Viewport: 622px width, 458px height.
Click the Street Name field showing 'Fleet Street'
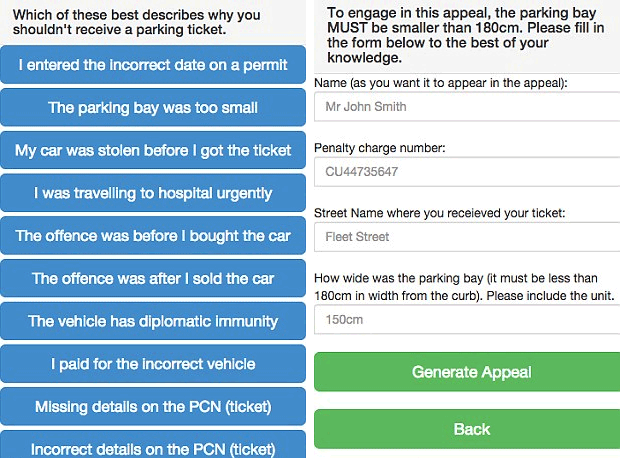click(468, 237)
